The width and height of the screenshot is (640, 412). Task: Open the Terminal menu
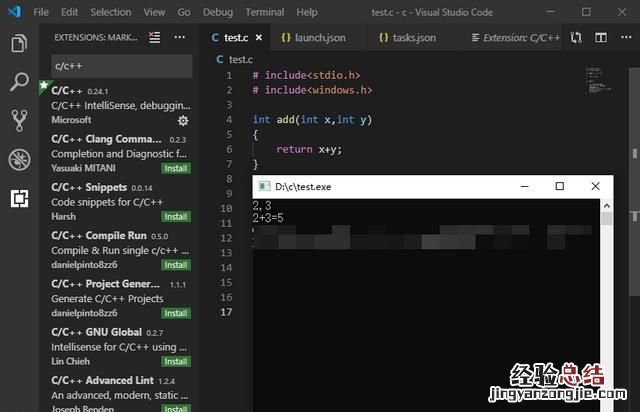coord(264,12)
